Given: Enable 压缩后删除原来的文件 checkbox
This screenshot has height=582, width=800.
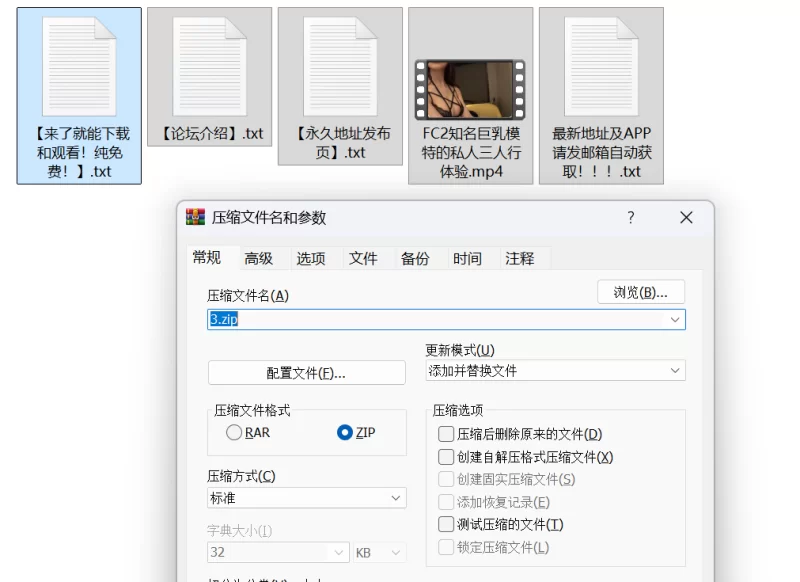Looking at the screenshot, I should pos(446,434).
